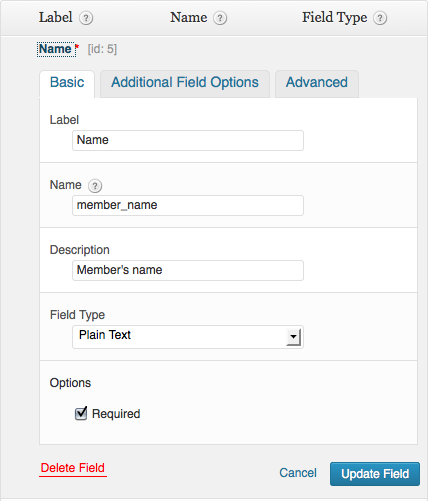Click the Field Type column header text
The width and height of the screenshot is (429, 501).
click(x=334, y=18)
